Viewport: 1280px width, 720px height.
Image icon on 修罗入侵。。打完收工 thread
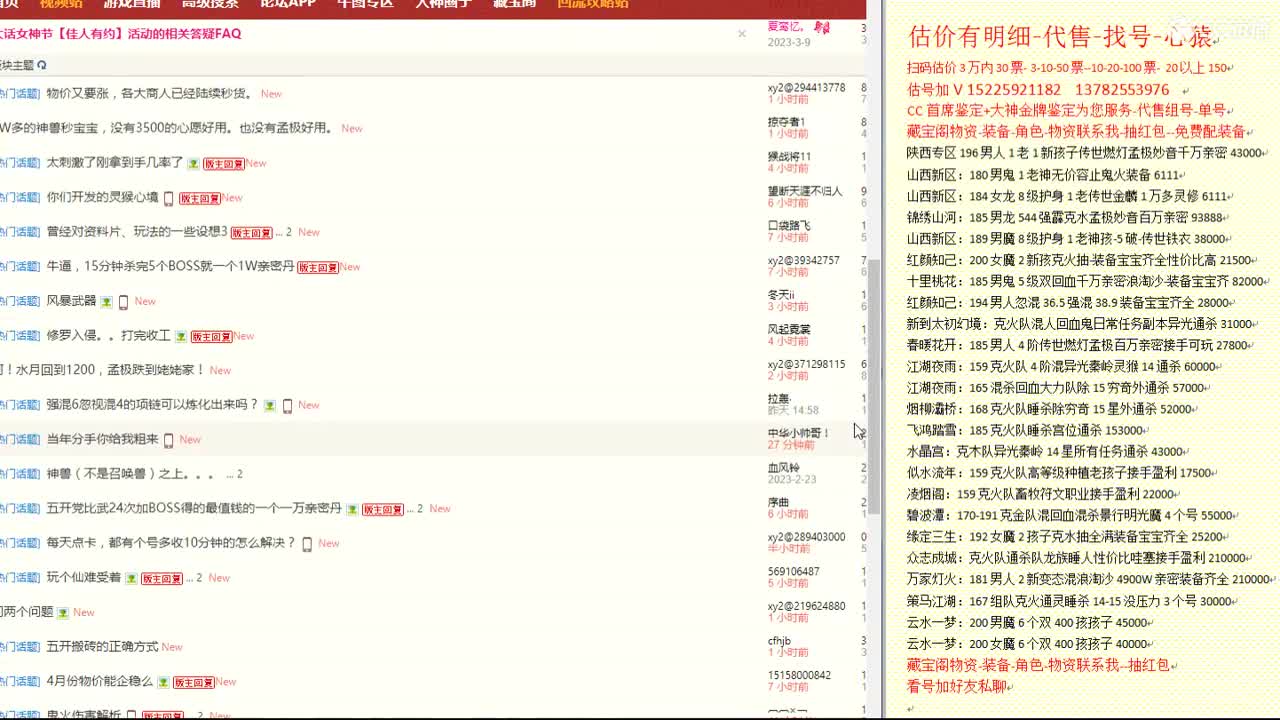pyautogui.click(x=181, y=336)
